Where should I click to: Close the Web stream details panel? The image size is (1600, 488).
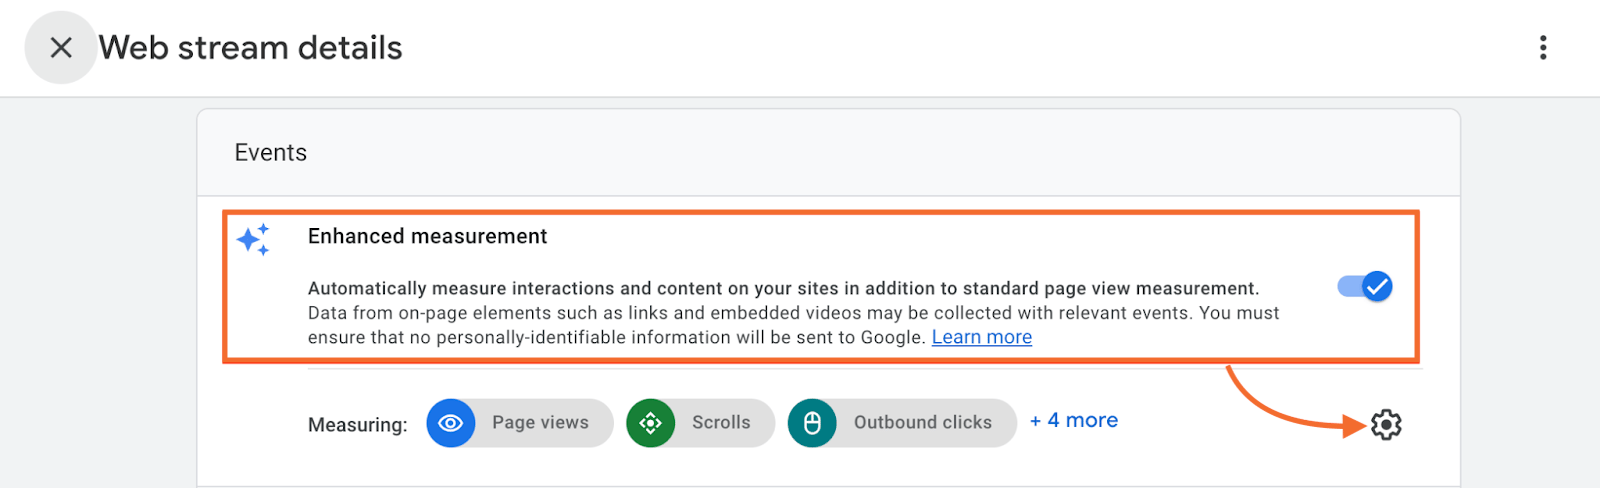(x=61, y=47)
